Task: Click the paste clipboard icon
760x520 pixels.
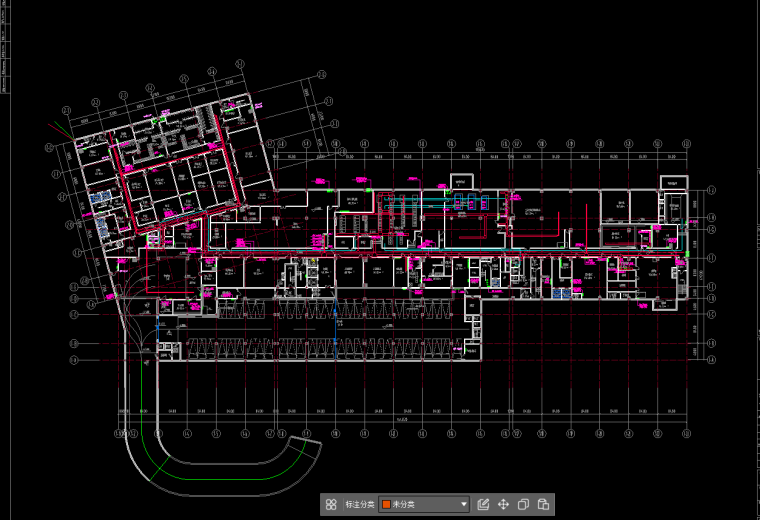Action: [543, 505]
